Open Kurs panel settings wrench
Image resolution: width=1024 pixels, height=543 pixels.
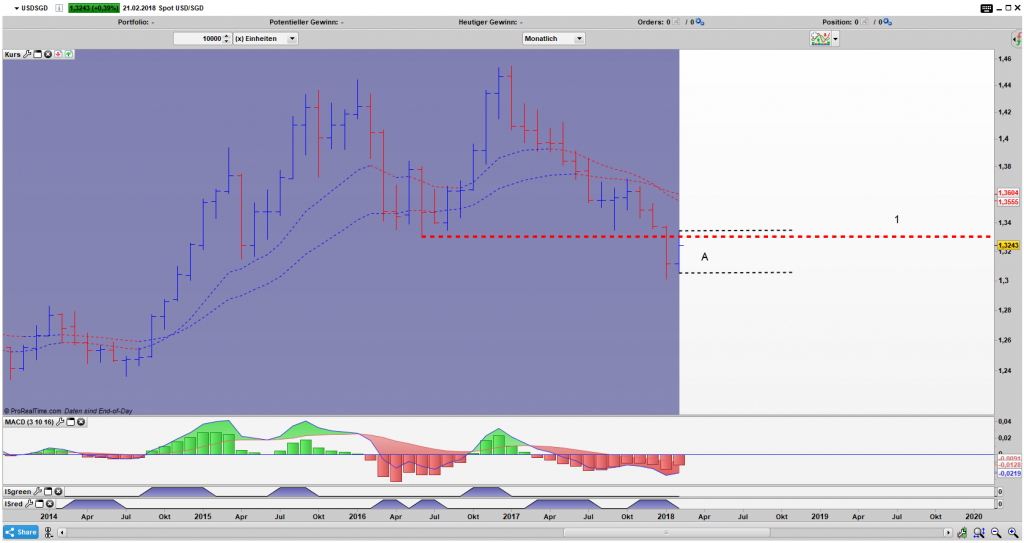pos(27,54)
